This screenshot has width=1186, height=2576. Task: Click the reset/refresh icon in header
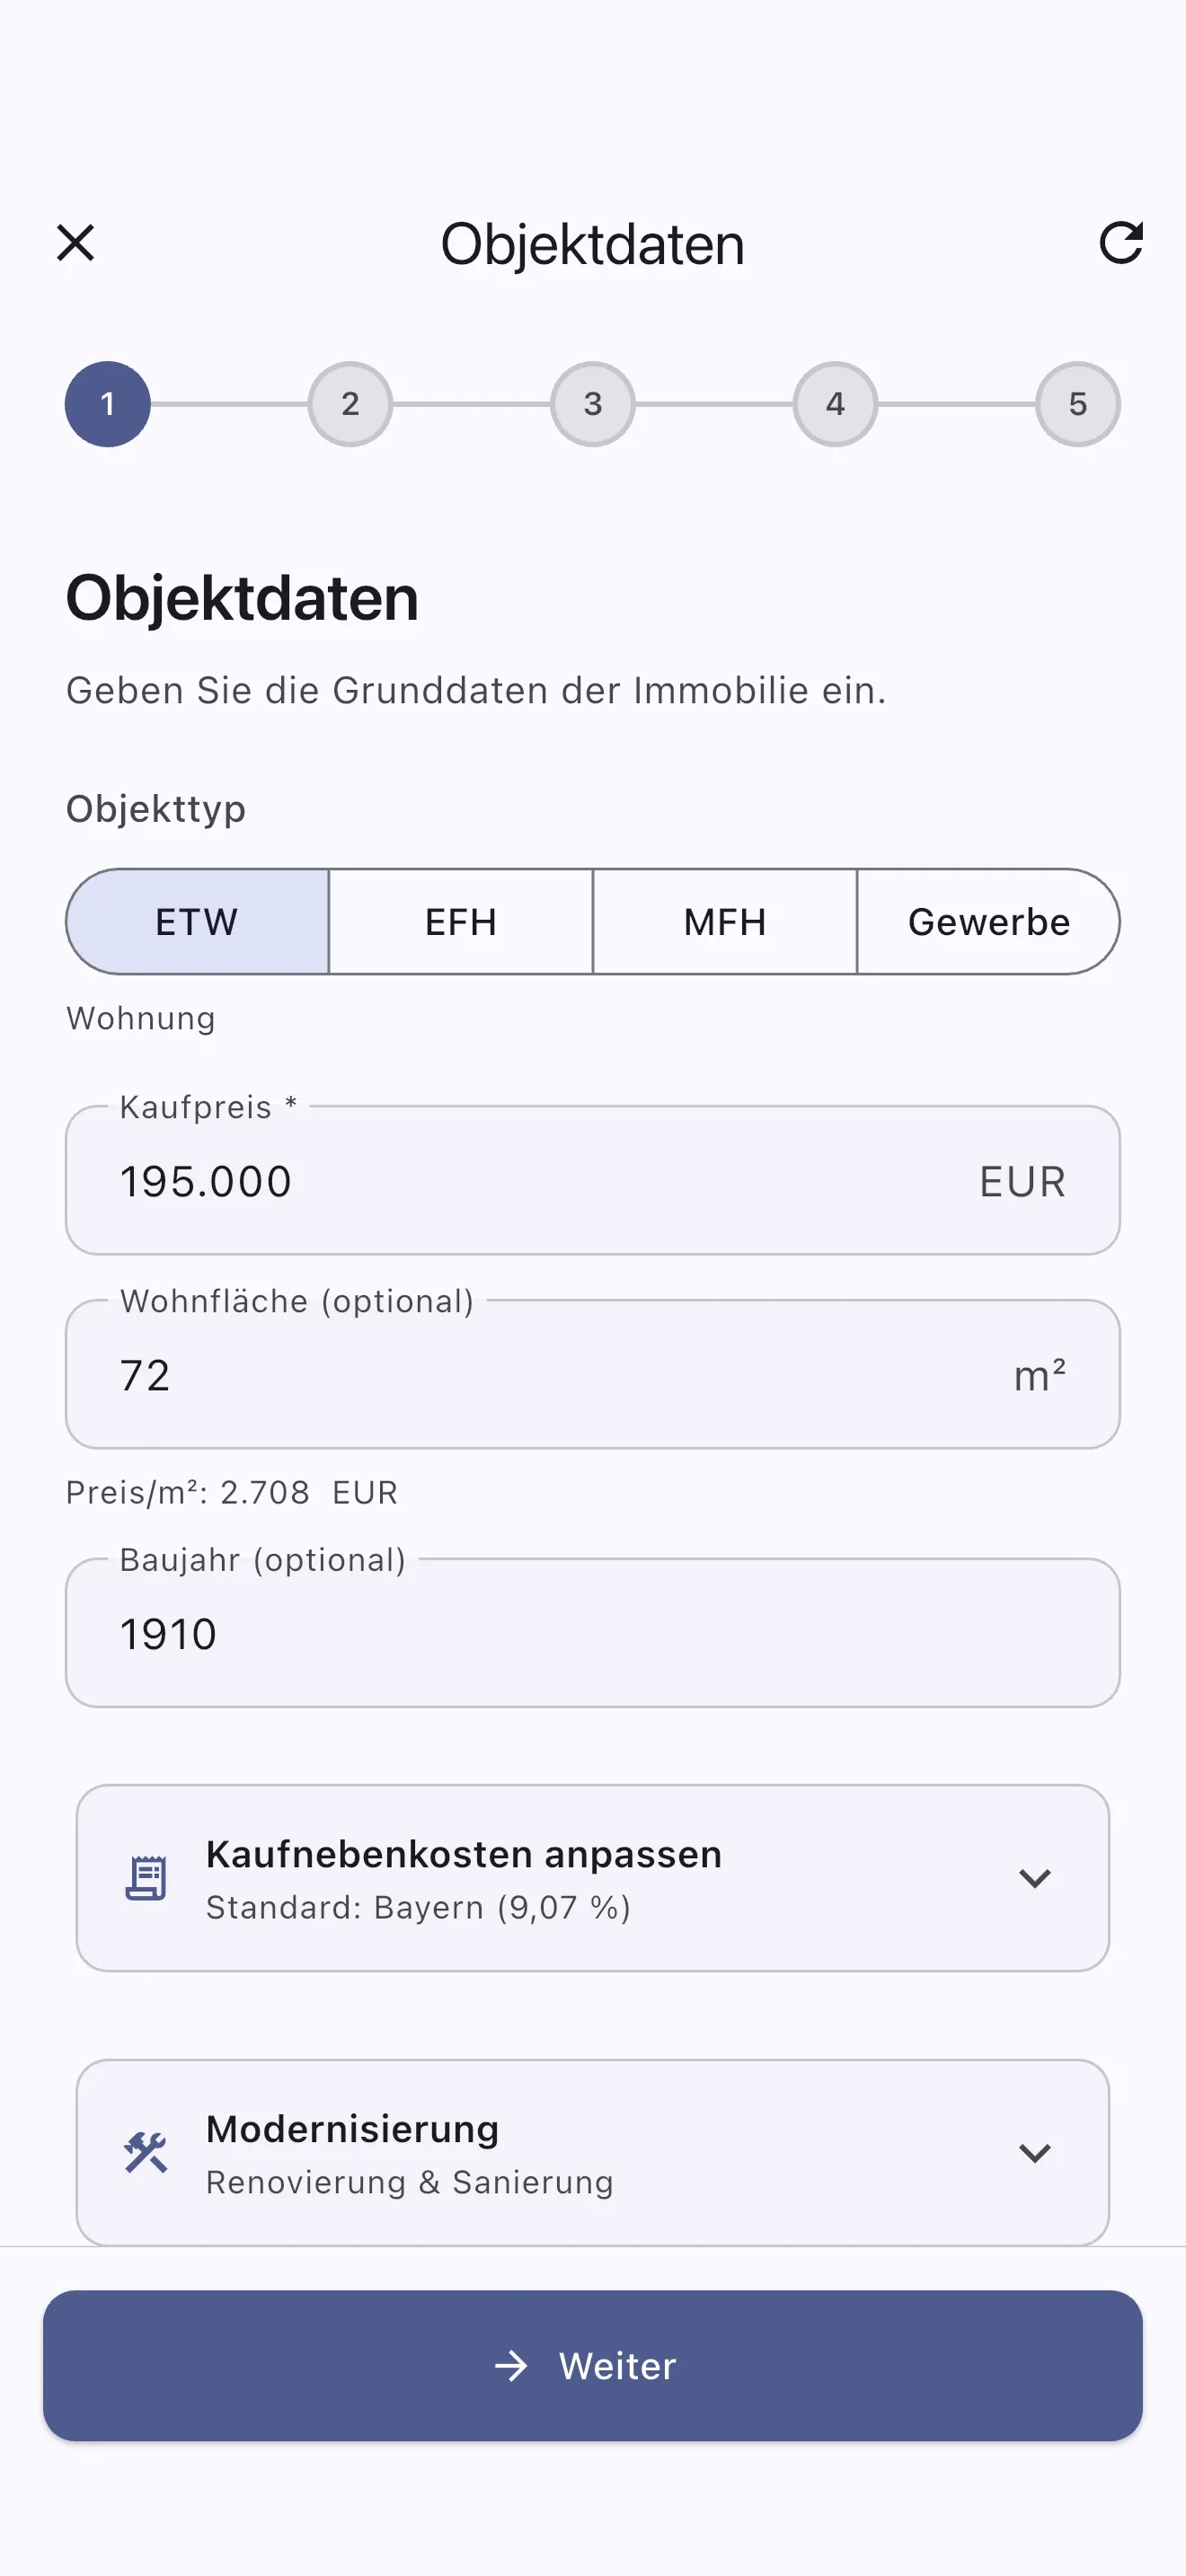click(1120, 243)
